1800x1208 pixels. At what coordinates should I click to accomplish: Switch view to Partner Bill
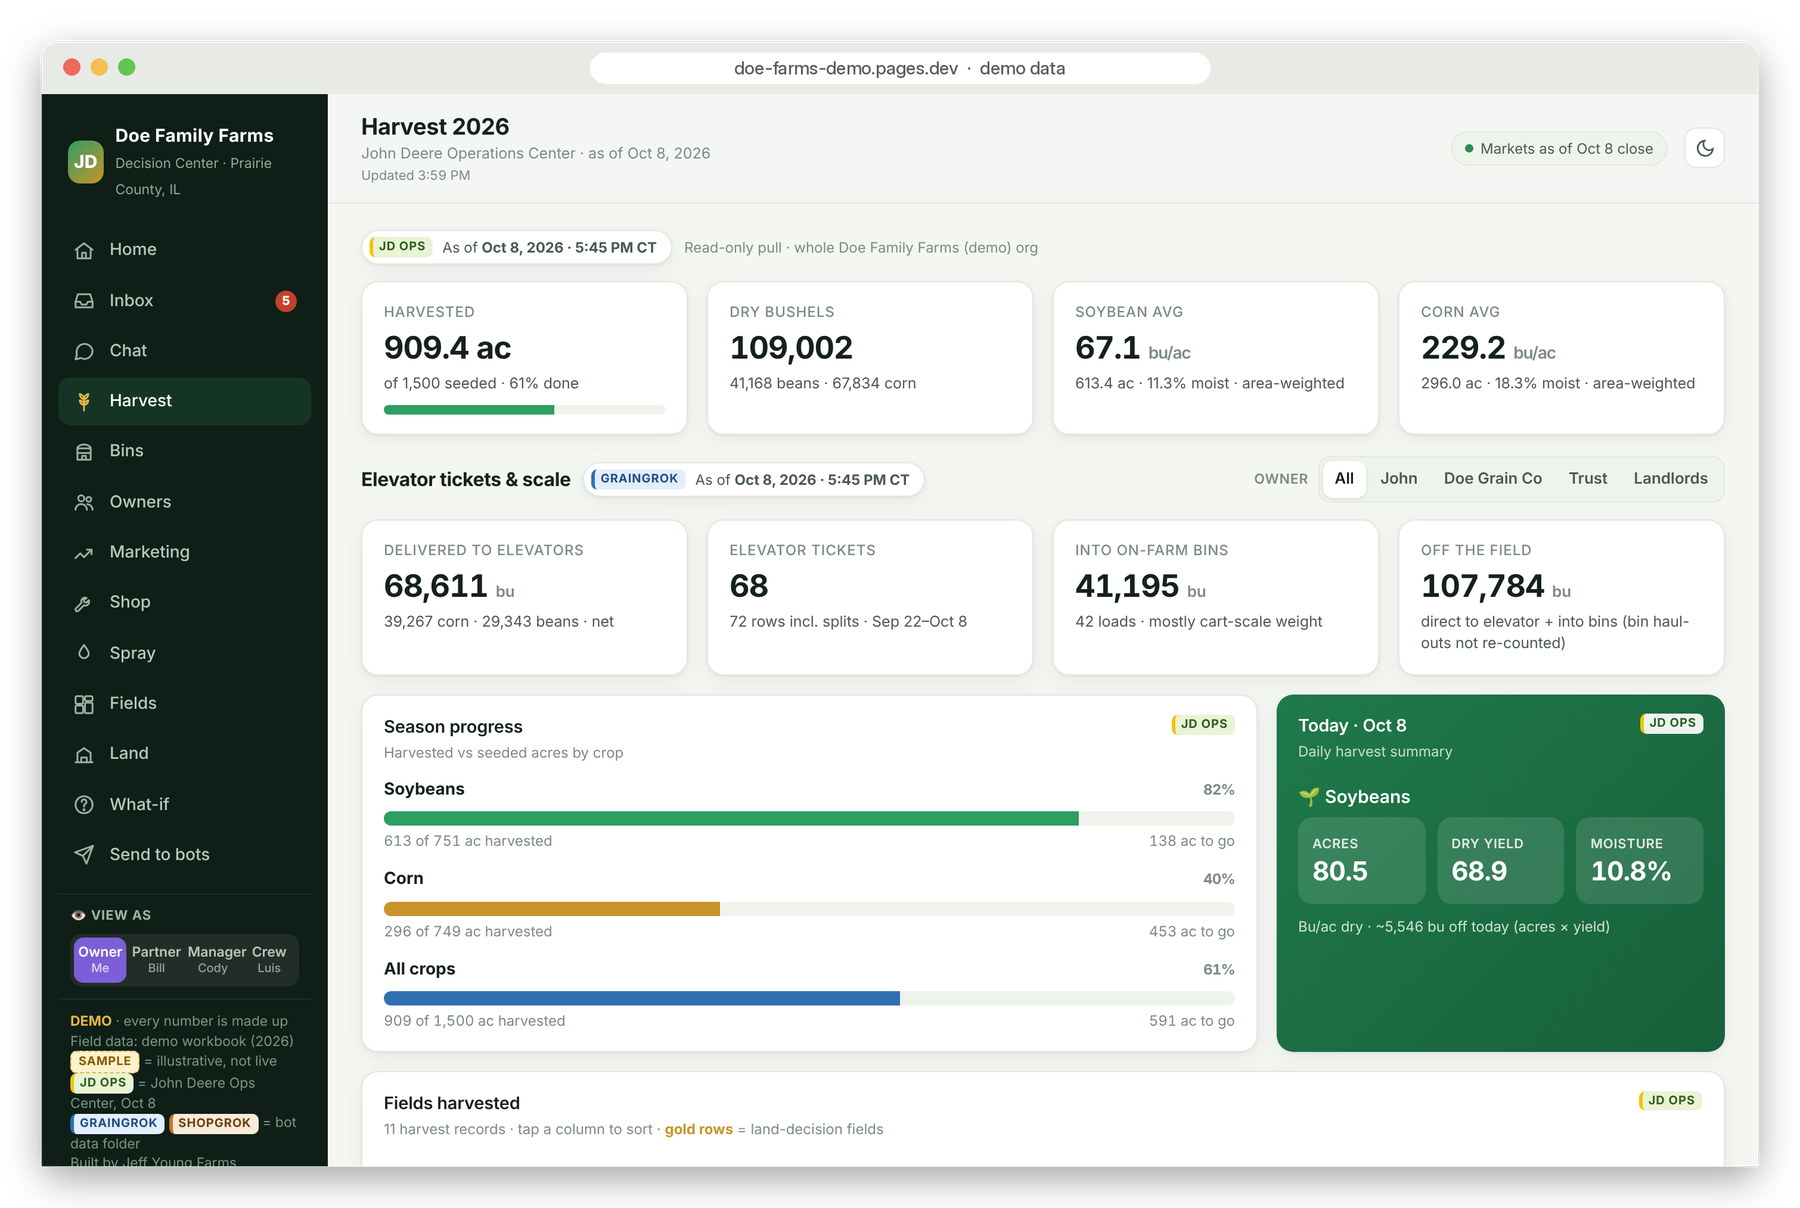(x=157, y=960)
